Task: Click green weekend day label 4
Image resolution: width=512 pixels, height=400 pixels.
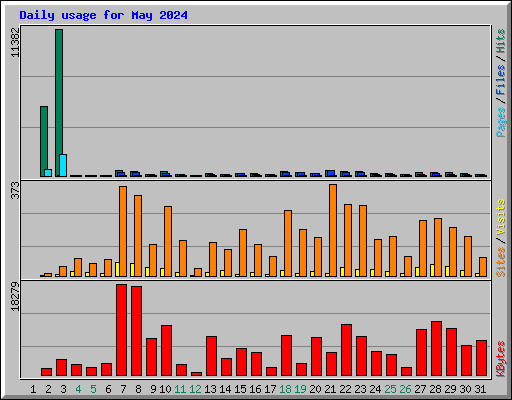Action: pos(78,389)
